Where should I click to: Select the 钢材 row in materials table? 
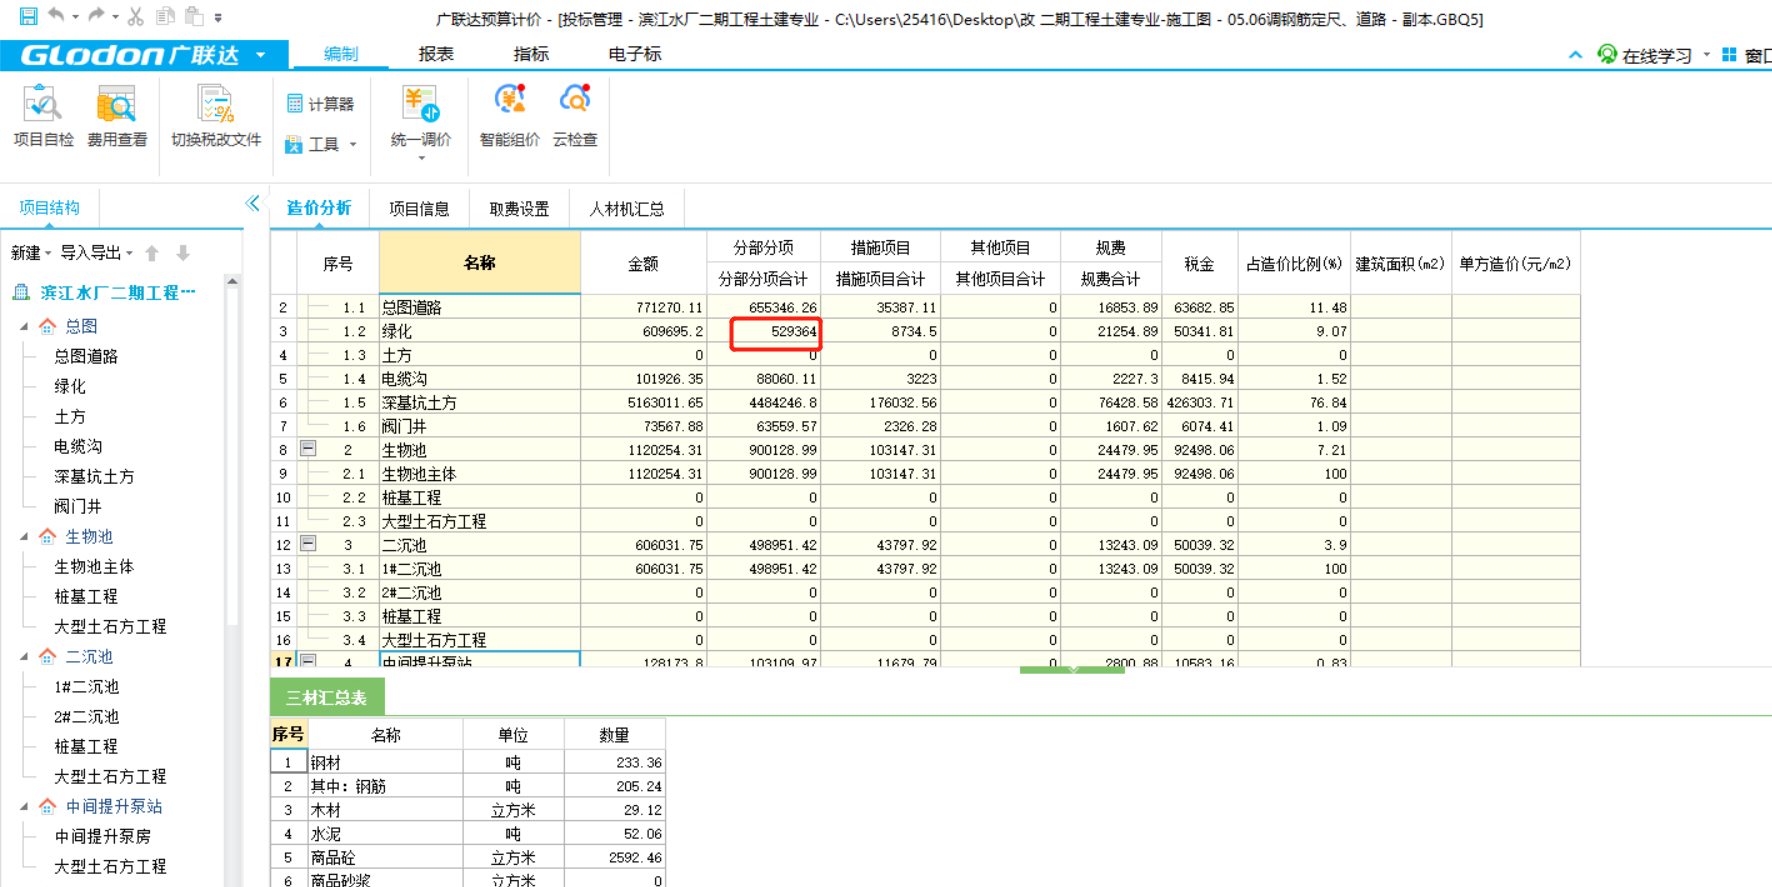click(468, 762)
